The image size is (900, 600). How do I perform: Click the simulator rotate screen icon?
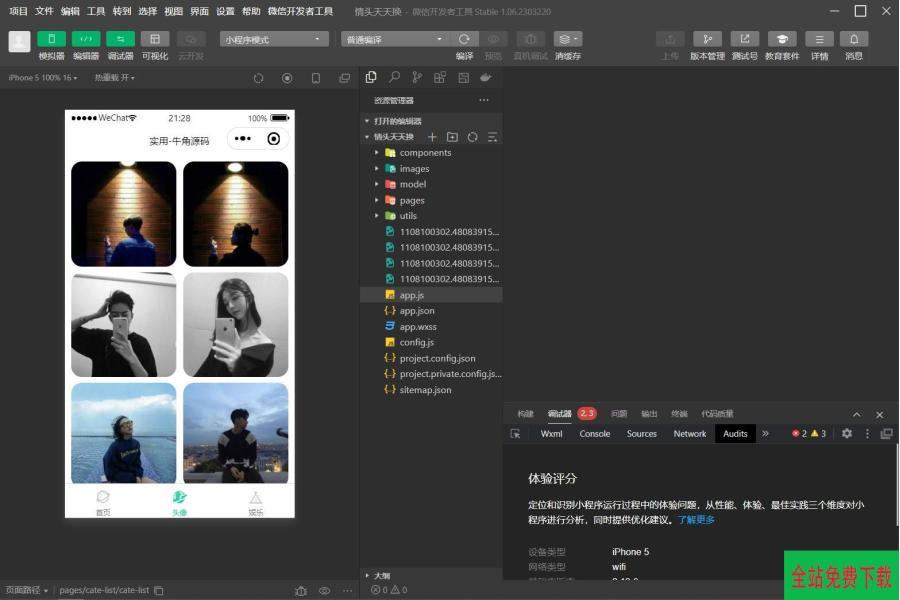[258, 78]
